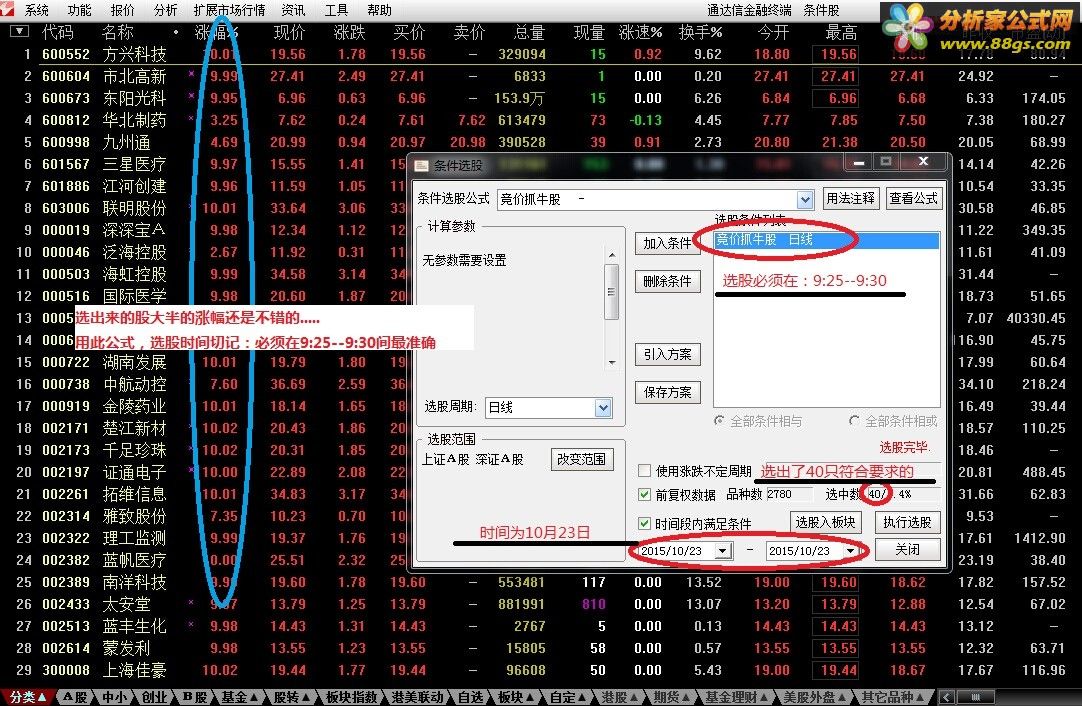Sort by the 涨幅% column header
This screenshot has width=1082, height=706.
click(x=216, y=32)
